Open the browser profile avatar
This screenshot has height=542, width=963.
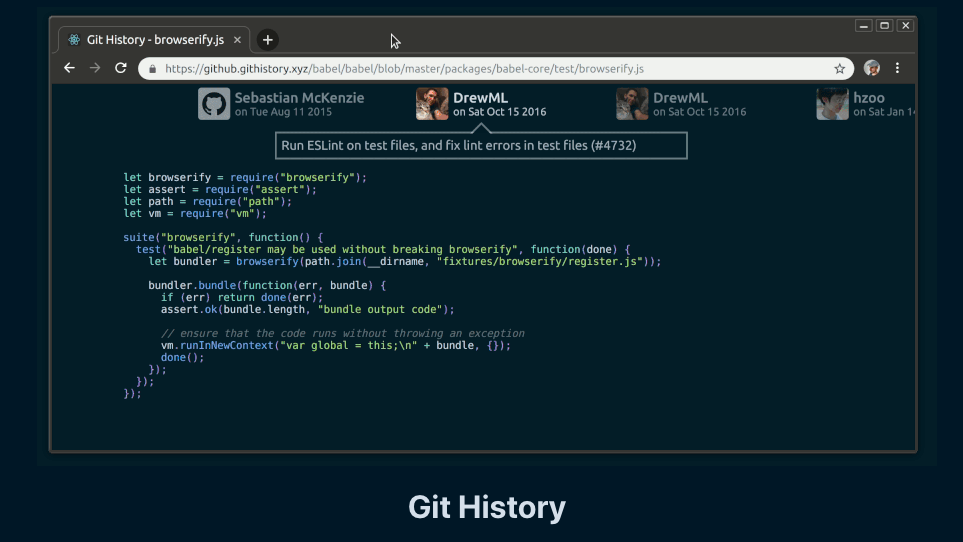(x=871, y=68)
